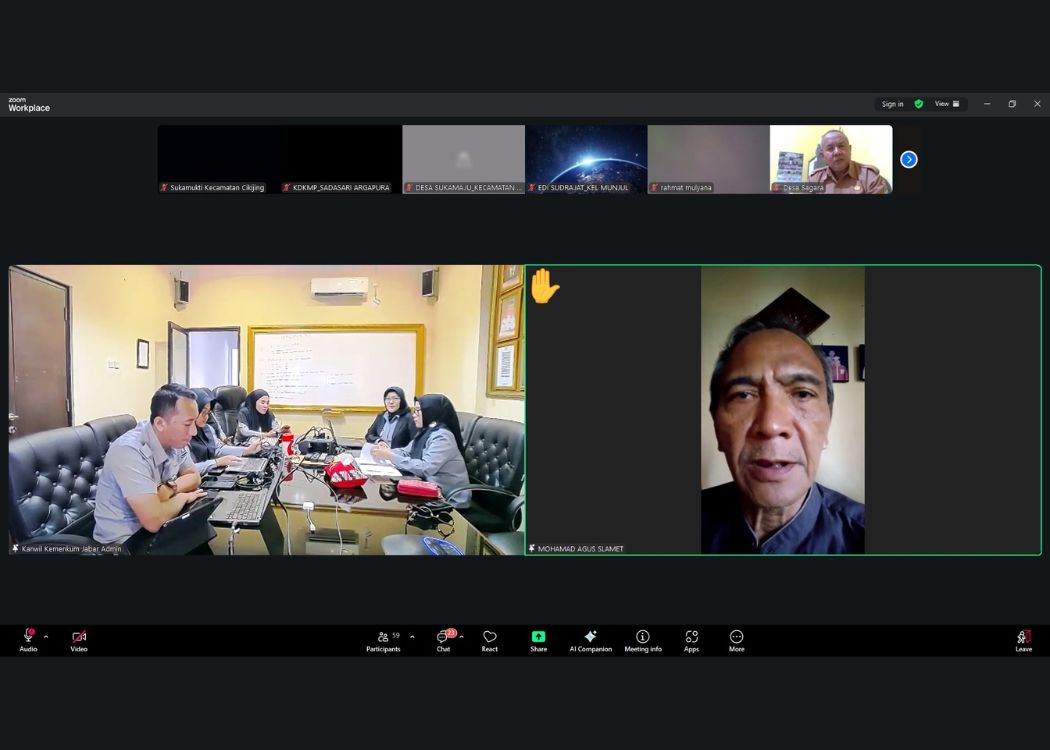Image resolution: width=1050 pixels, height=750 pixels.
Task: Open the Apps menu
Action: tap(691, 640)
